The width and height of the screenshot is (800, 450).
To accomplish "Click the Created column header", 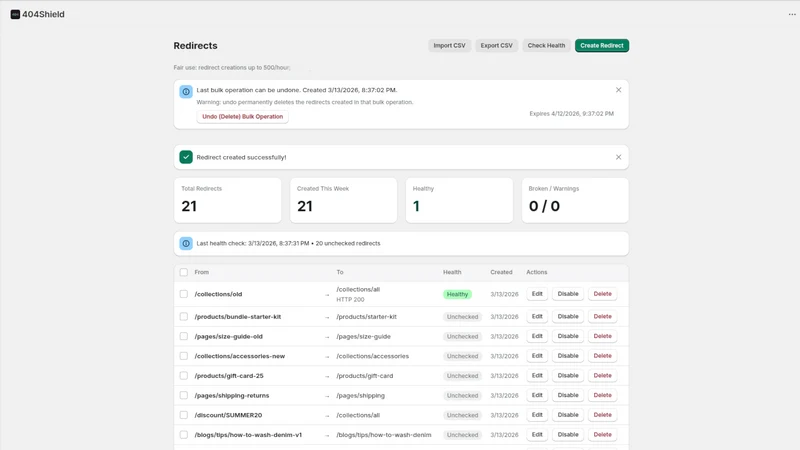I will tap(501, 272).
